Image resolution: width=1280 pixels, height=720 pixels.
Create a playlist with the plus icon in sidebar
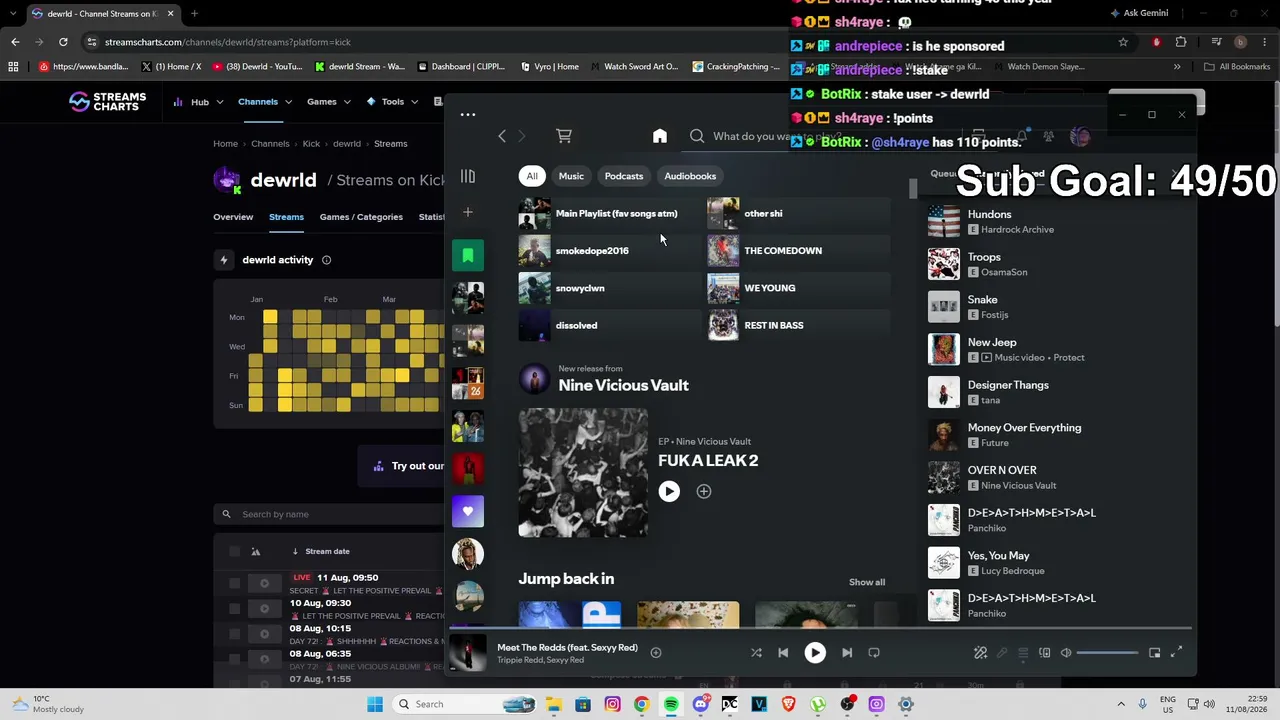coord(468,212)
